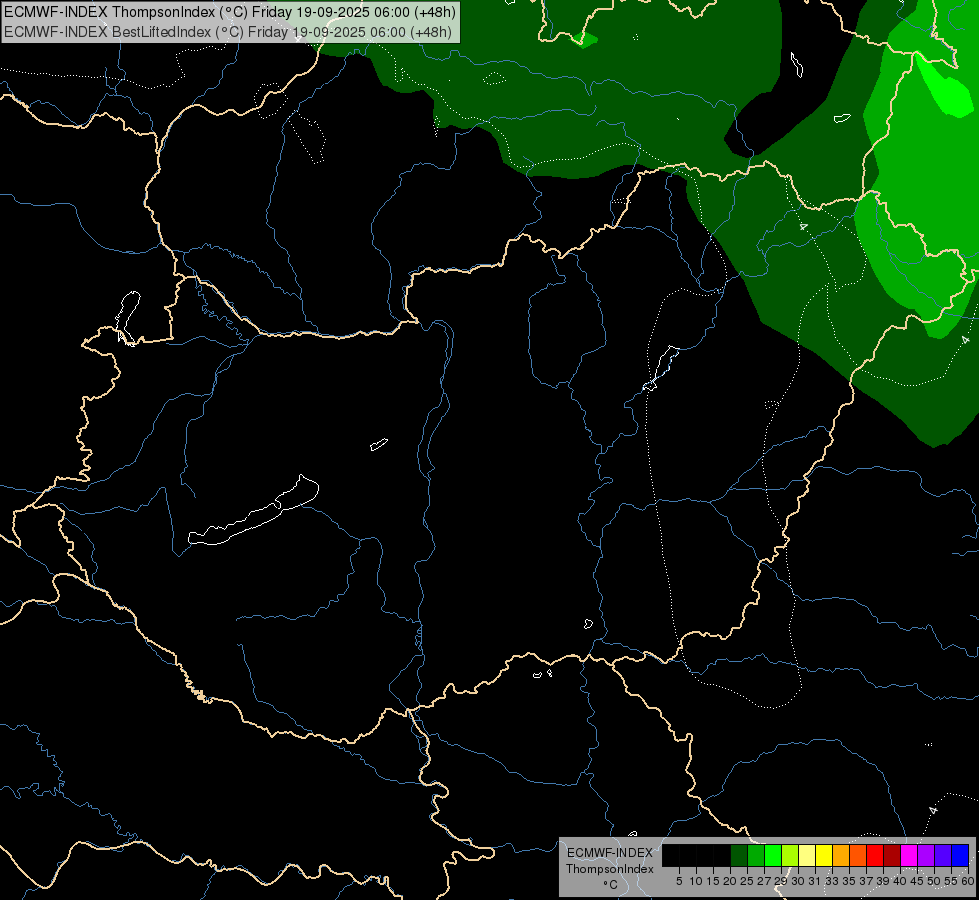Viewport: 979px width, 900px height.
Task: Select the medium green 25–27 legend swatch
Action: 756,855
